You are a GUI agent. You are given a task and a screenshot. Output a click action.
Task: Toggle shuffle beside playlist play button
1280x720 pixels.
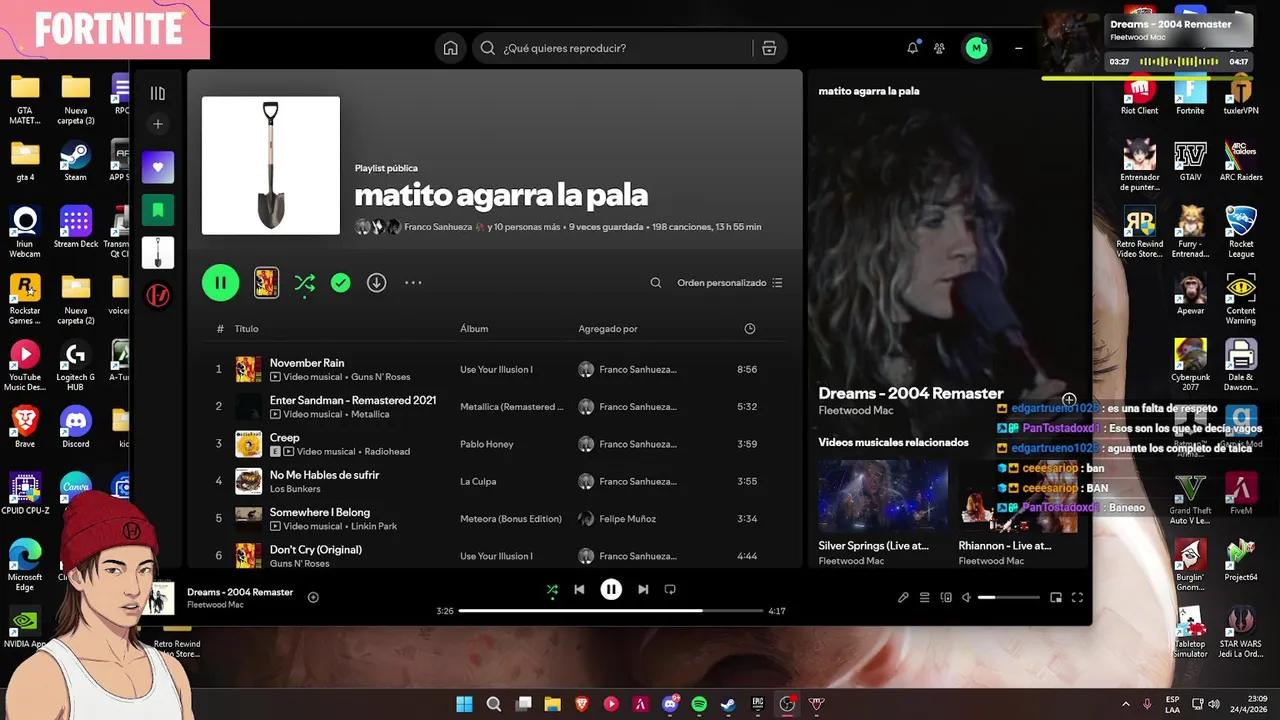pos(305,284)
